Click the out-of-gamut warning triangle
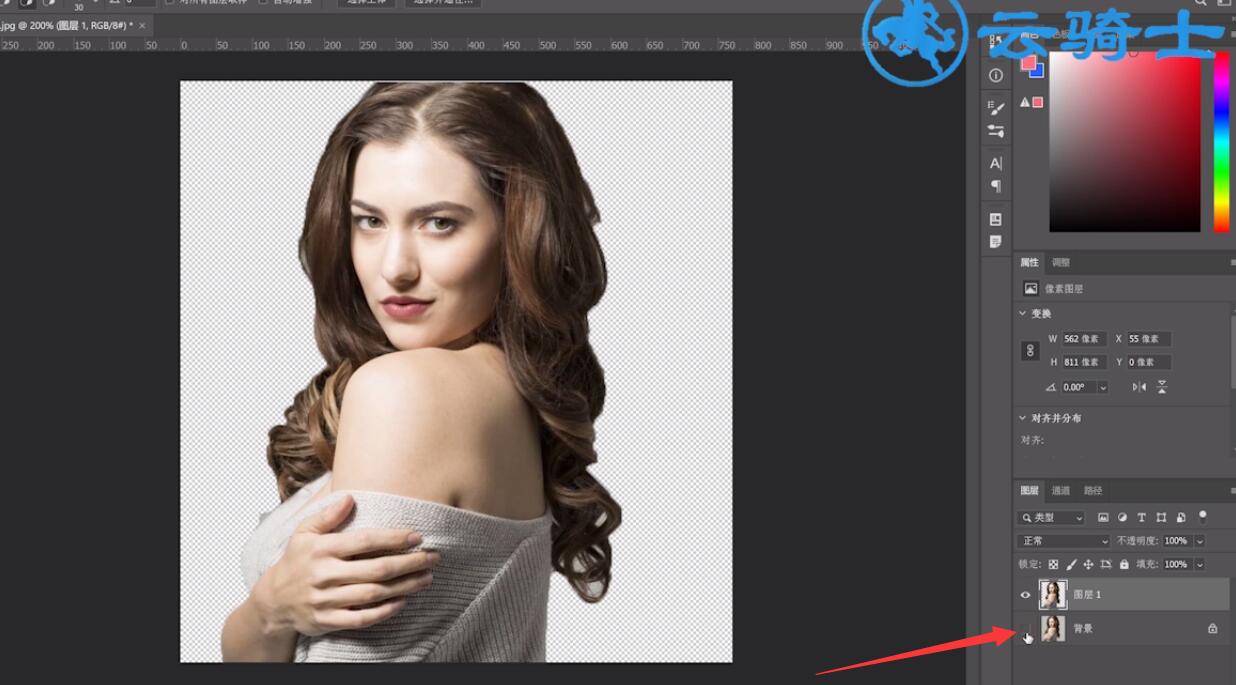This screenshot has width=1236, height=685. coord(1025,102)
